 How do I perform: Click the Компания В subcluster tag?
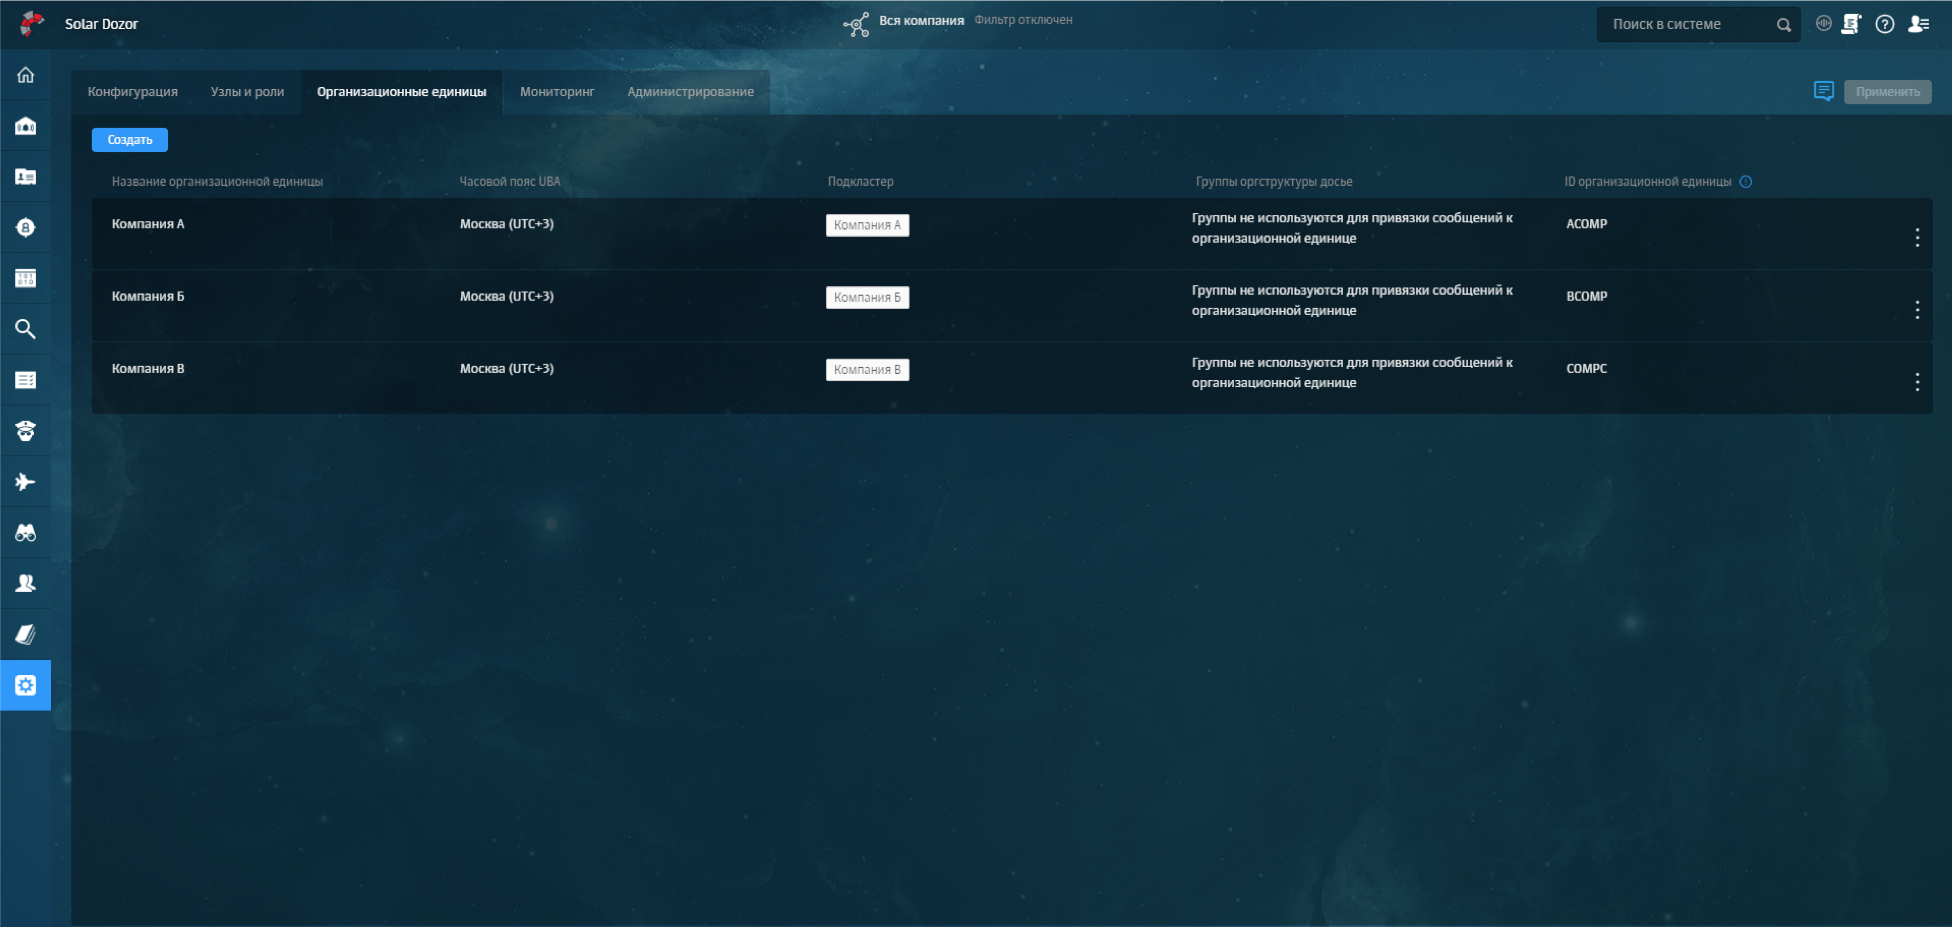pyautogui.click(x=867, y=369)
